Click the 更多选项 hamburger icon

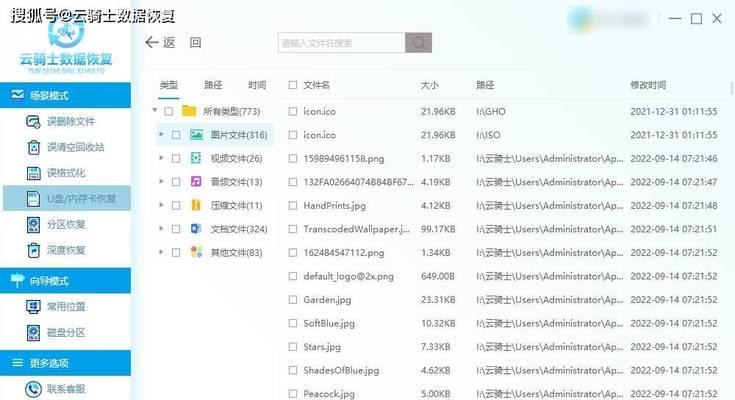17,363
